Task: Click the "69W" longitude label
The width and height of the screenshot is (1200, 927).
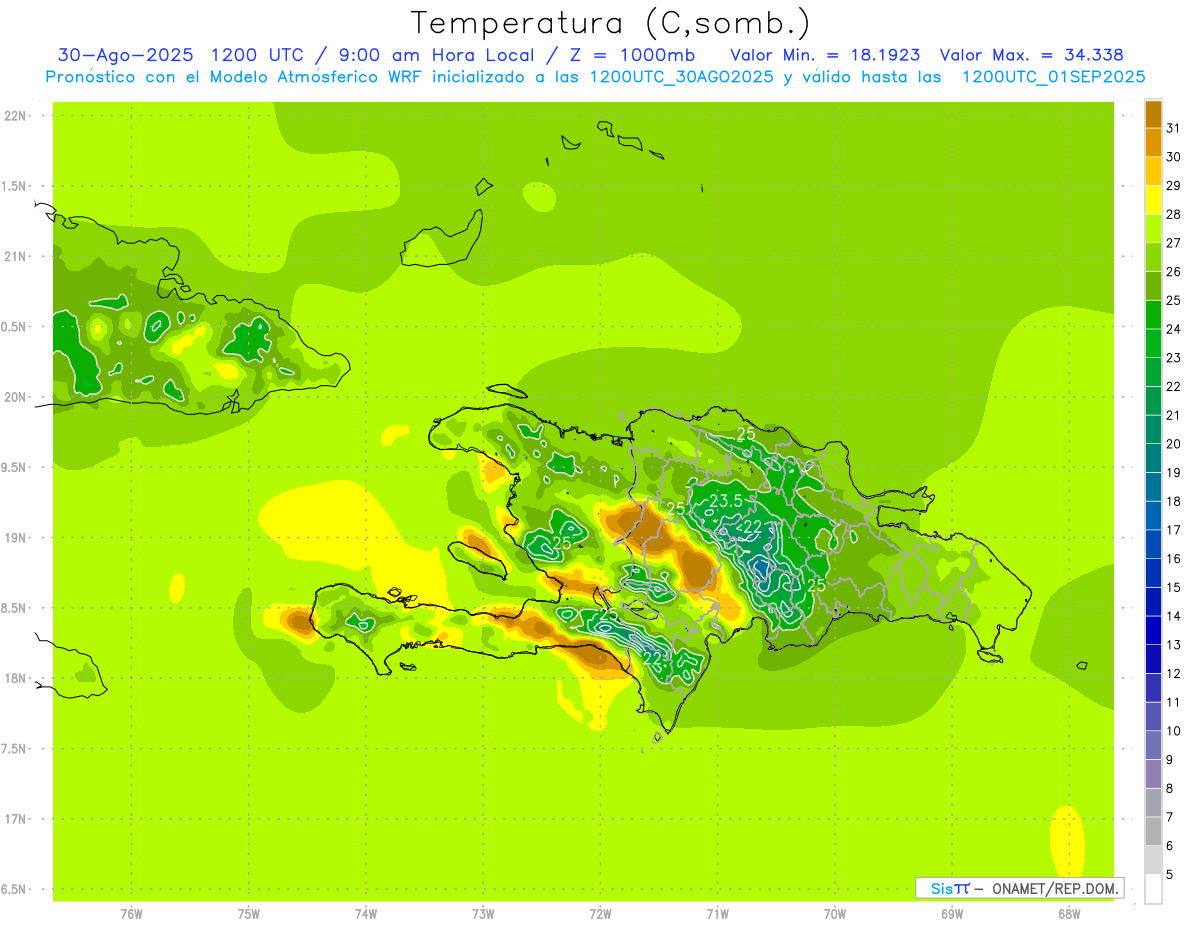Action: click(952, 914)
